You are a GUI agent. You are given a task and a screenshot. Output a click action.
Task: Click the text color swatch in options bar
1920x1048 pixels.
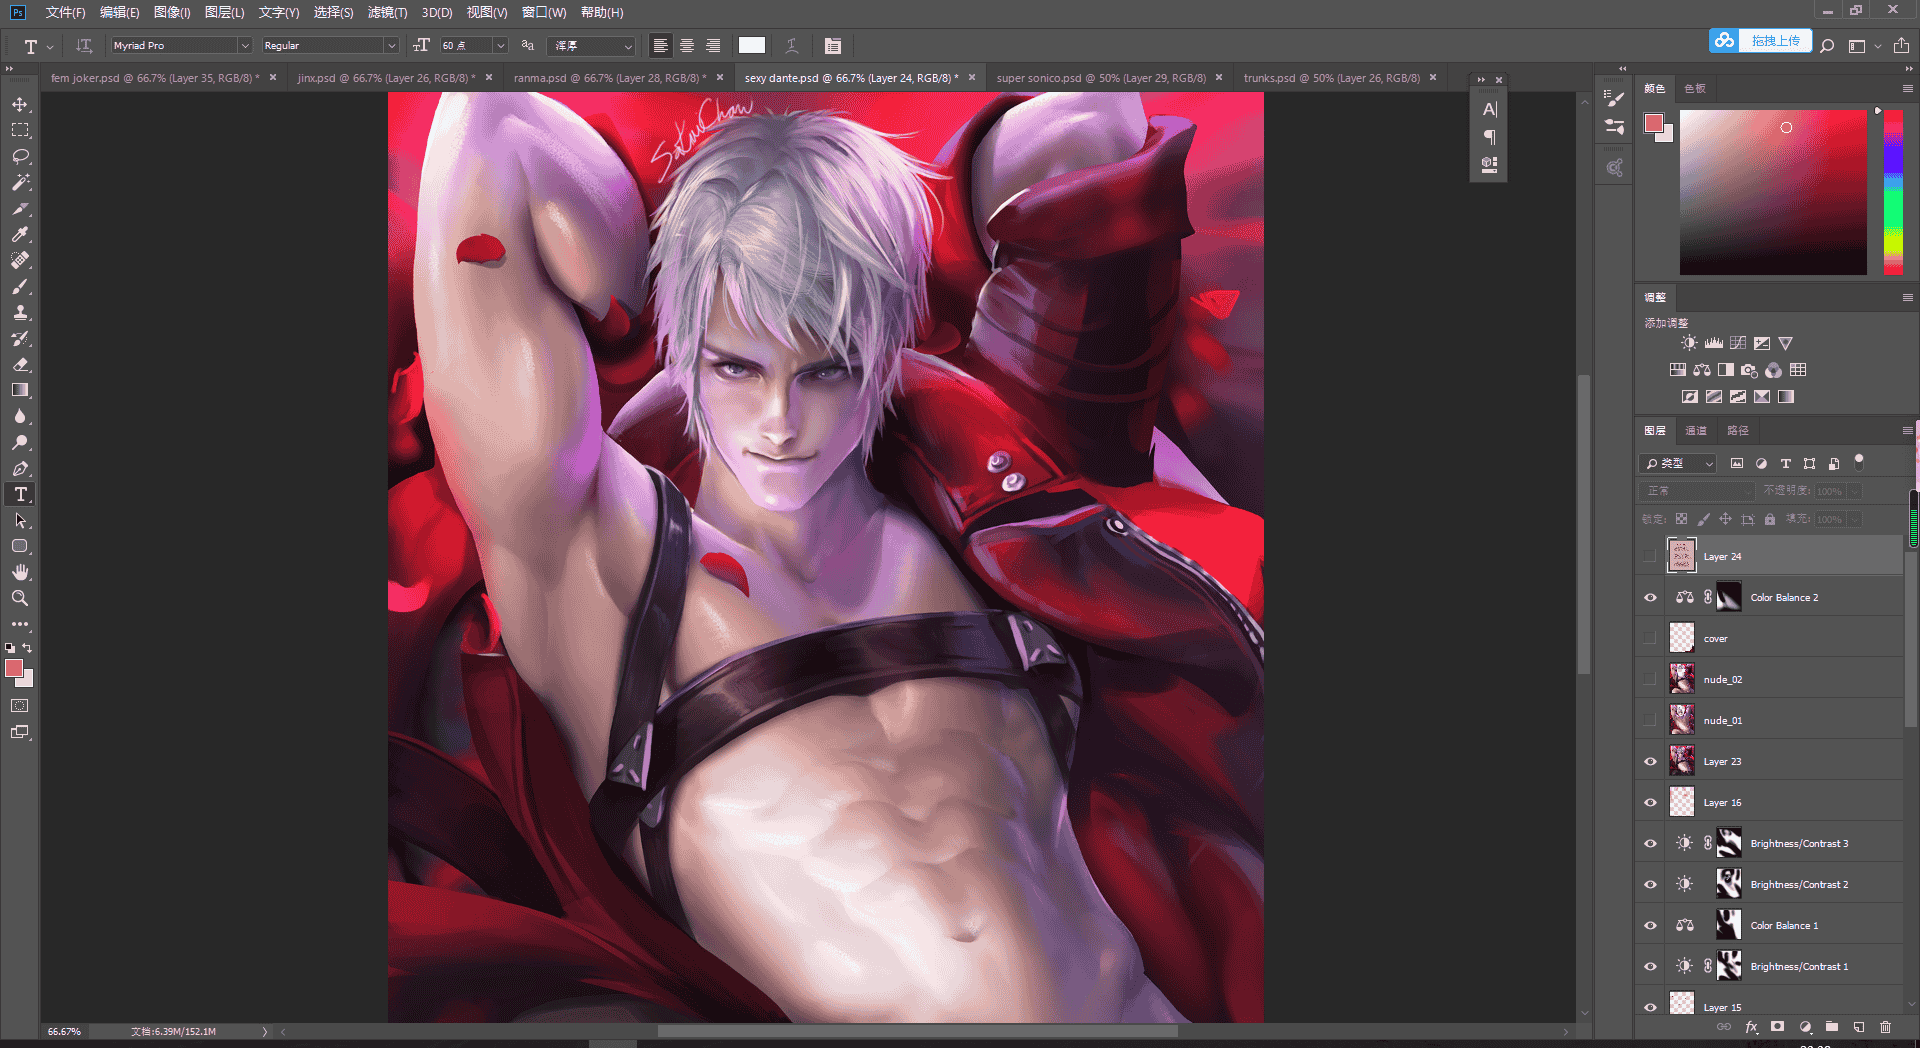pyautogui.click(x=752, y=45)
